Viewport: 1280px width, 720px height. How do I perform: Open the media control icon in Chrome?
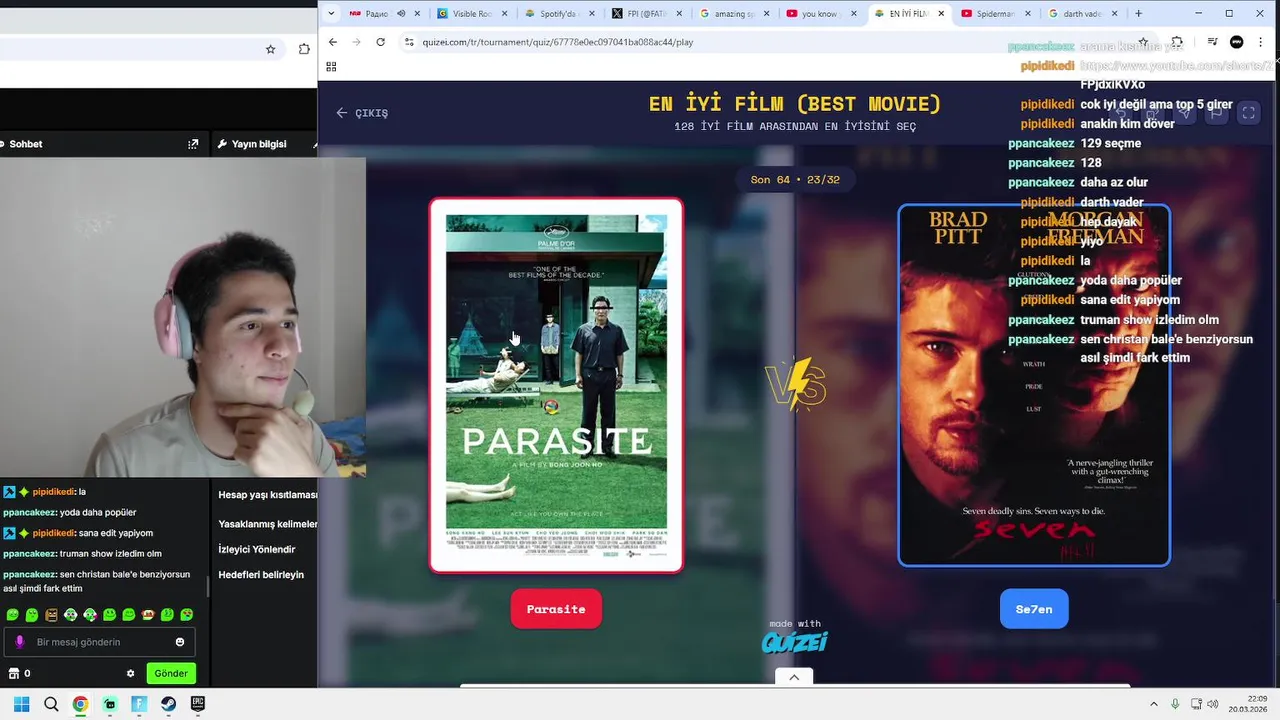1212,42
